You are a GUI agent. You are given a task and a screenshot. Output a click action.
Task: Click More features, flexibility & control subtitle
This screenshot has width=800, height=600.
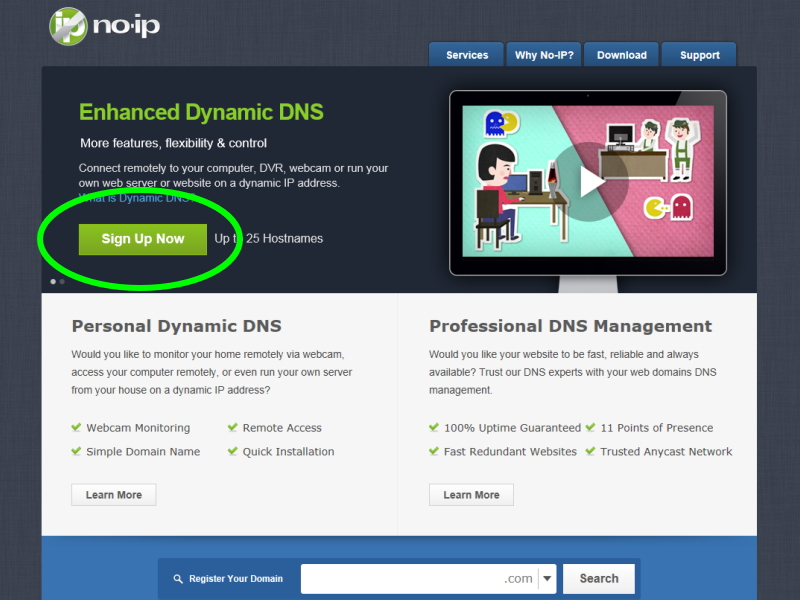173,143
